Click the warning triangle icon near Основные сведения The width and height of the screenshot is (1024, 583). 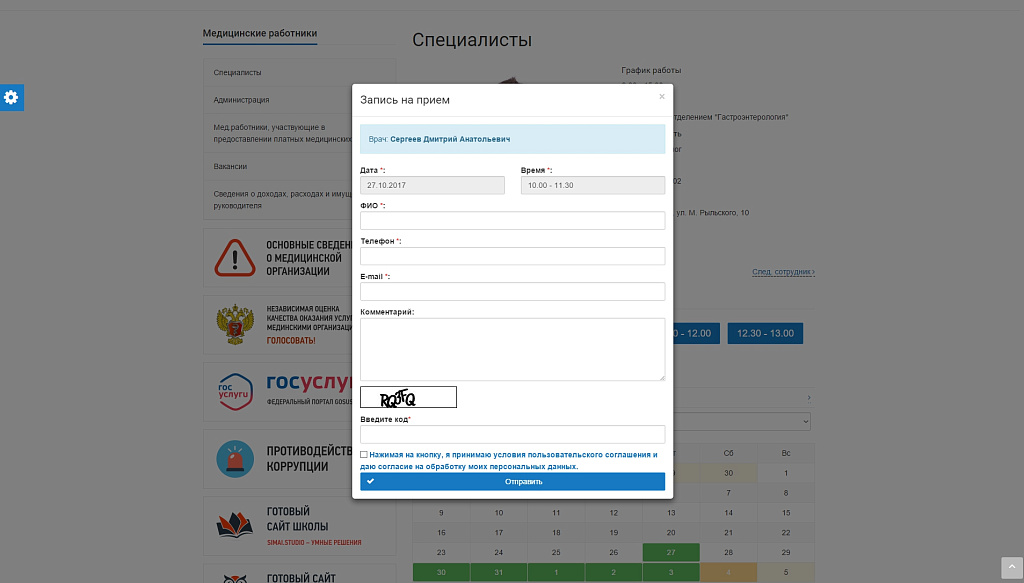[x=235, y=257]
